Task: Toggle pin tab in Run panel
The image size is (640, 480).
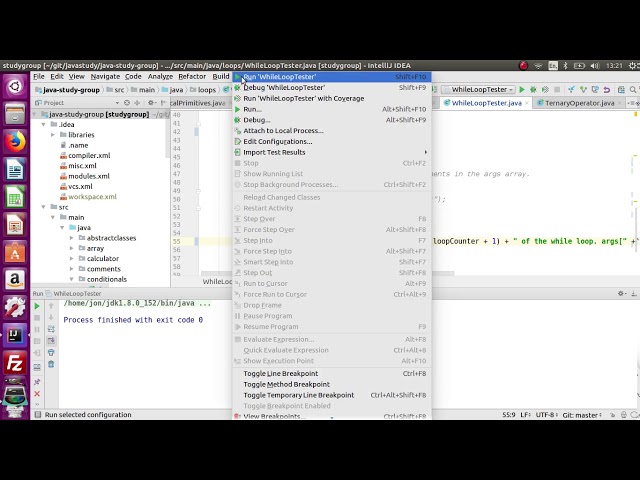Action: [37, 382]
